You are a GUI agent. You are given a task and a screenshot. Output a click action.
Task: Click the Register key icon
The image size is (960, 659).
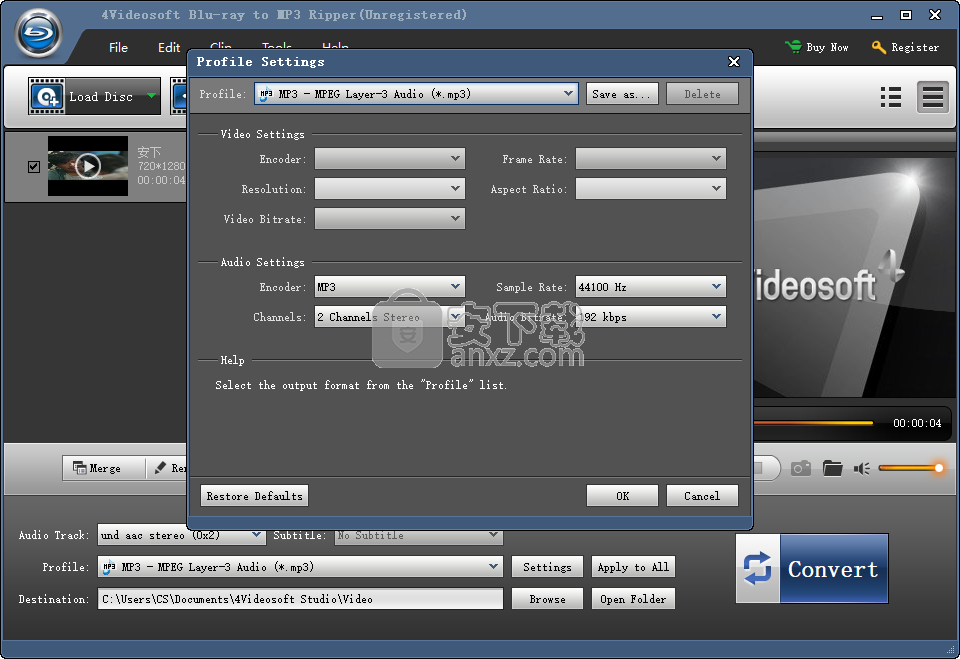point(879,47)
